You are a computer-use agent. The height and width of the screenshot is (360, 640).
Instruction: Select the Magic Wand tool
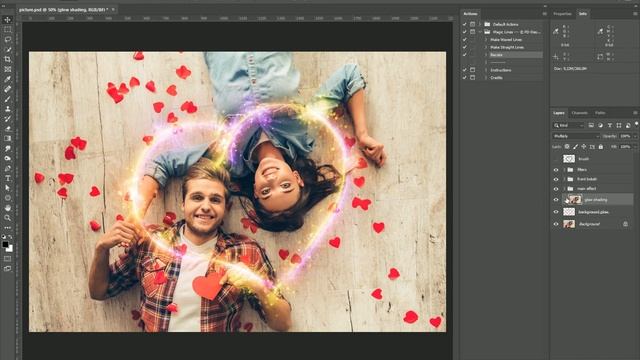[7, 49]
